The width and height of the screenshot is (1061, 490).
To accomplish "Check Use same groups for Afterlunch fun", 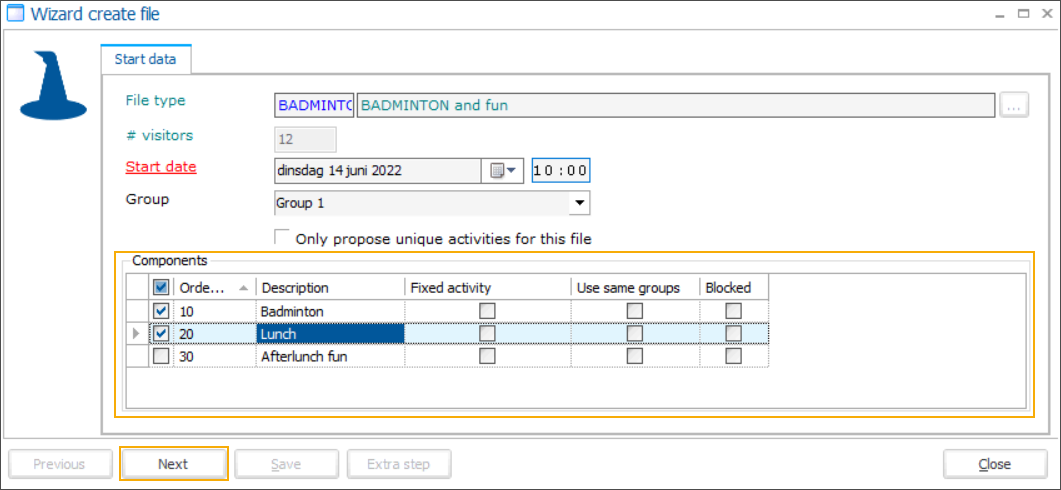I will [635, 356].
